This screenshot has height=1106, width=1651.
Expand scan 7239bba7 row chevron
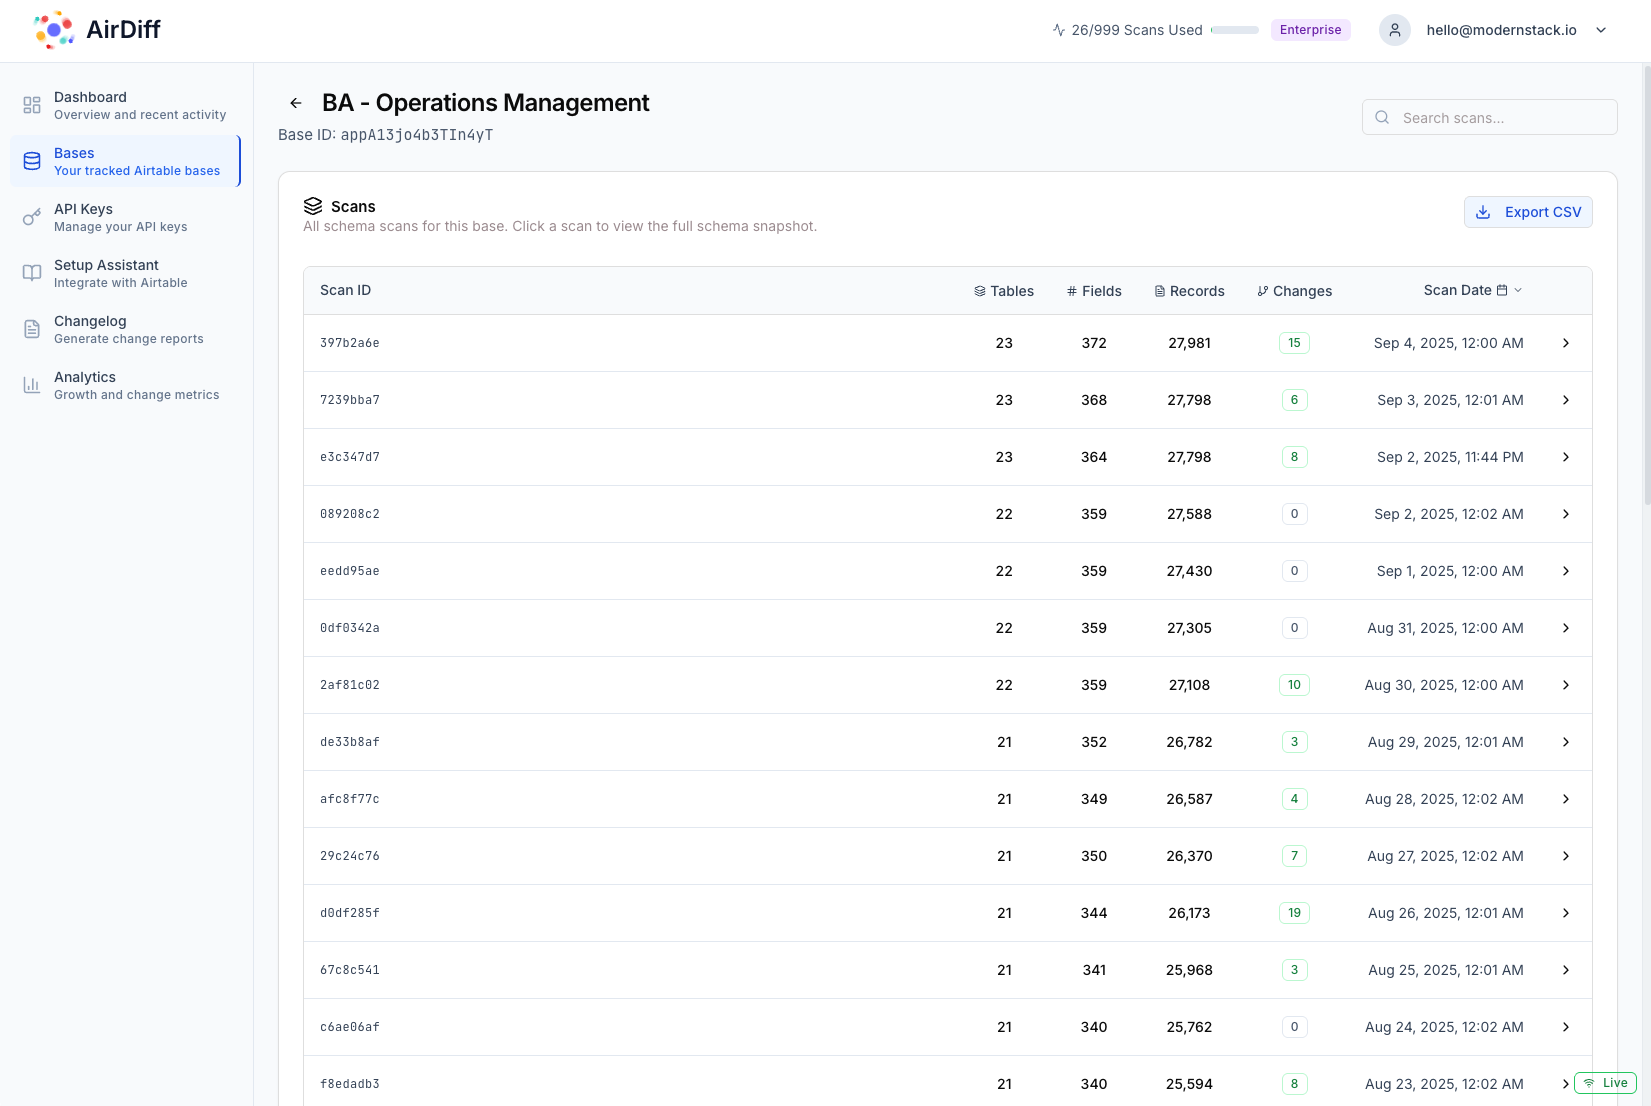click(1566, 400)
